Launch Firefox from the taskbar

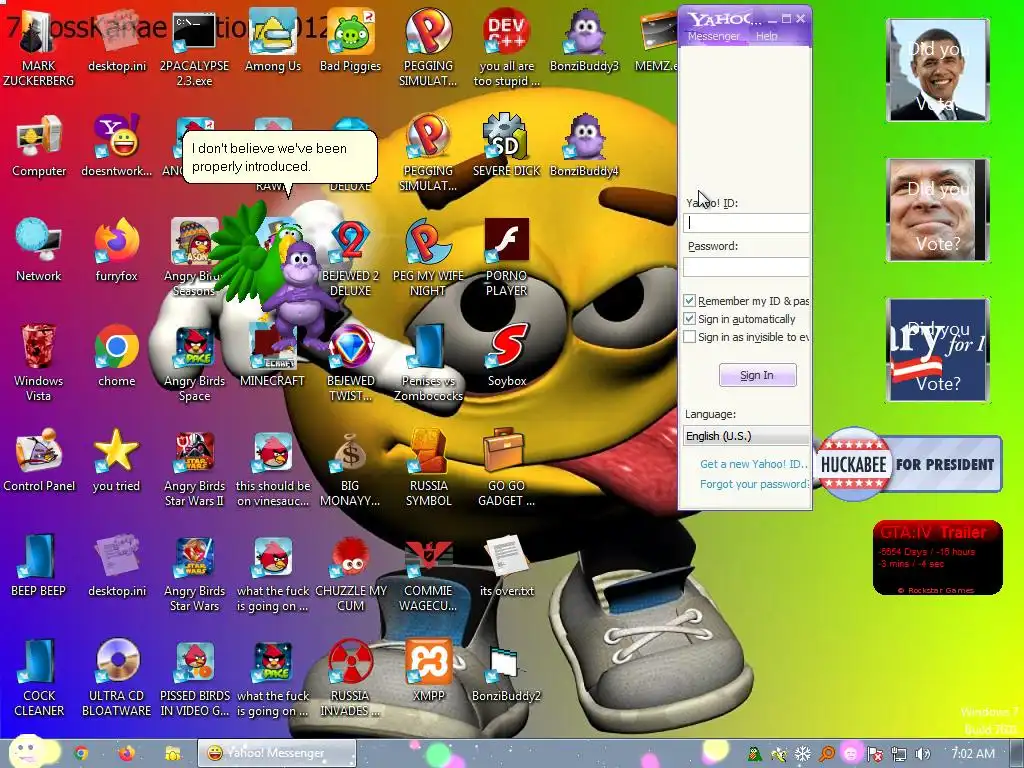click(x=127, y=754)
